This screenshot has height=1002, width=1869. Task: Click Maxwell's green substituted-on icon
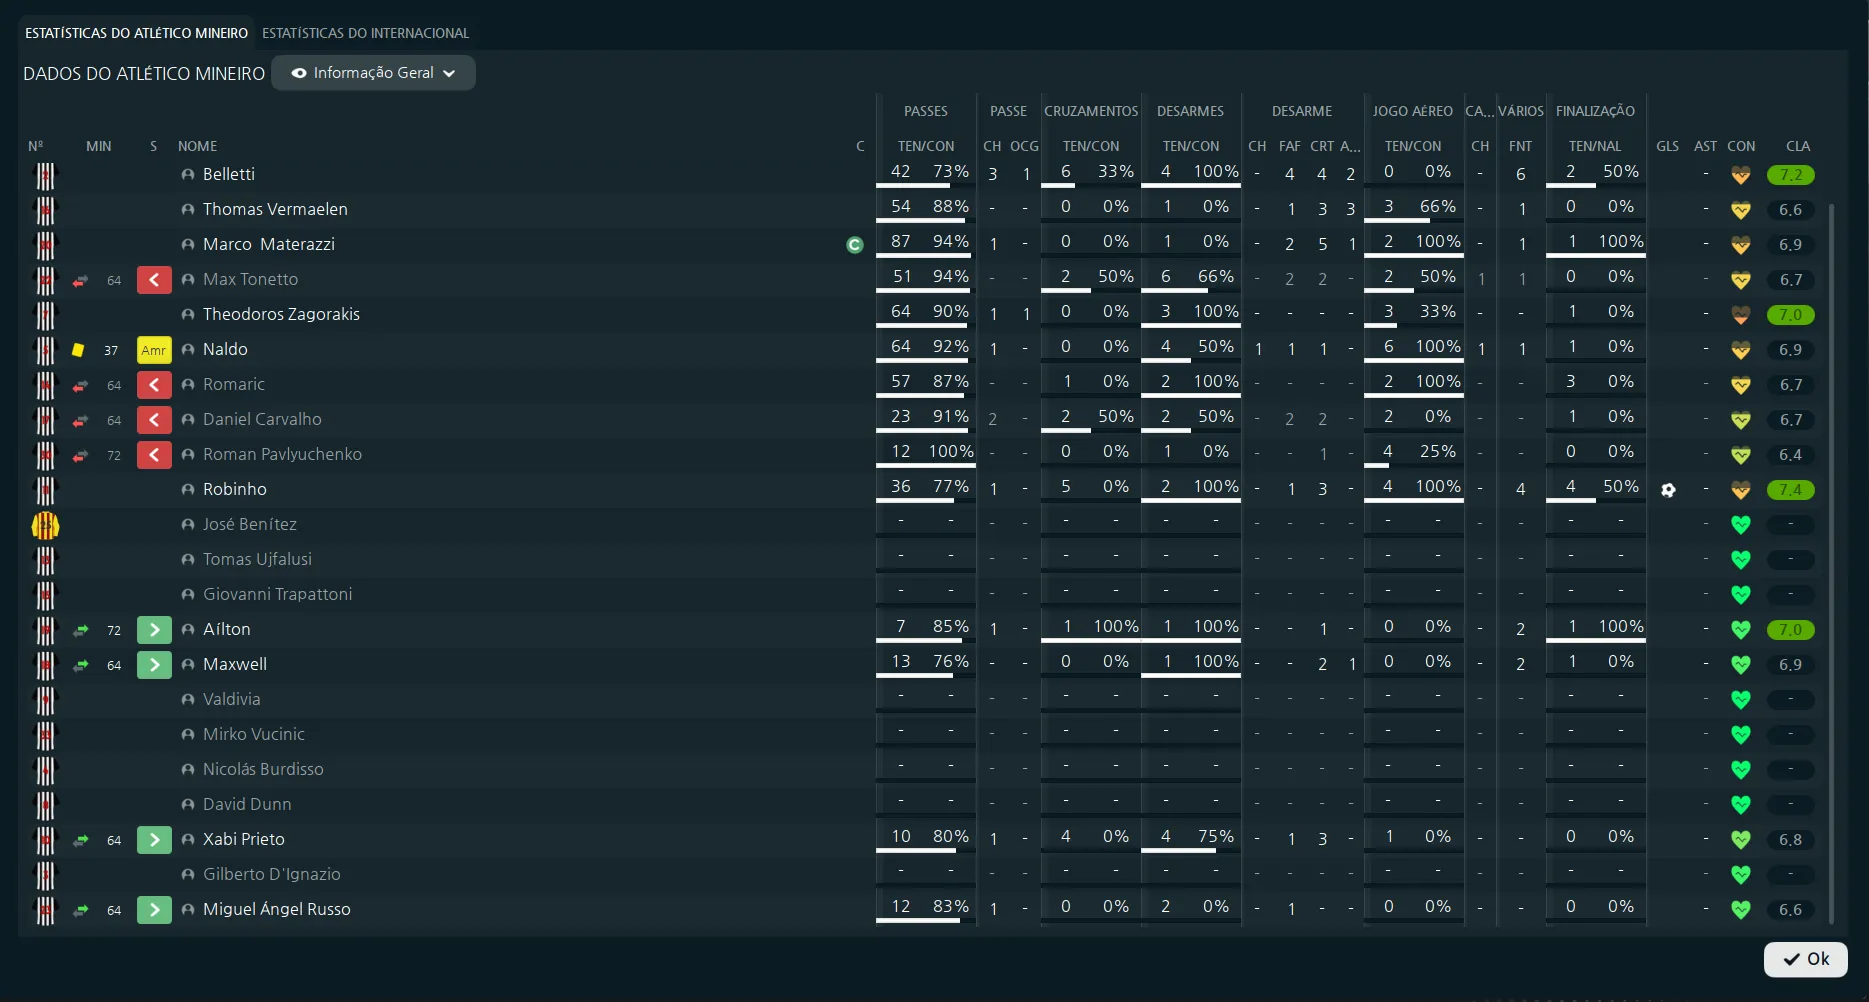[x=154, y=665]
